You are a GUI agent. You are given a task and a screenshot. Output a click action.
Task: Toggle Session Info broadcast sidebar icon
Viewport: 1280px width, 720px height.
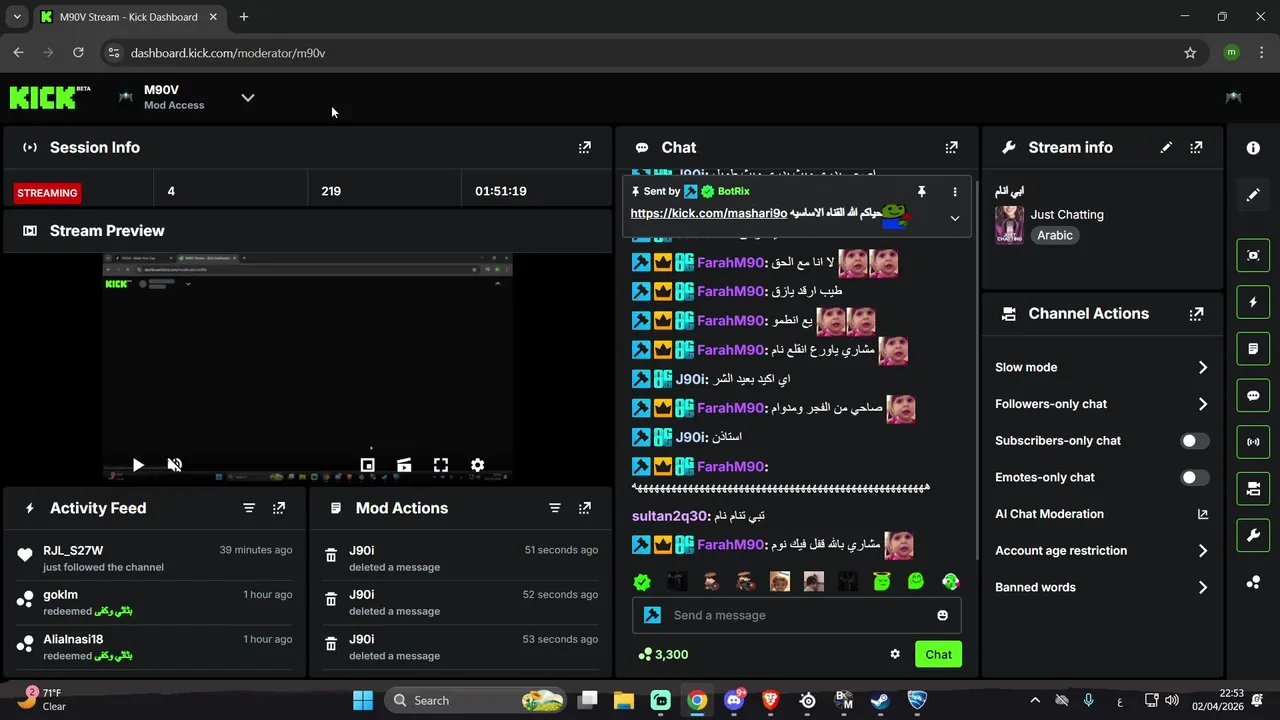pyautogui.click(x=1253, y=442)
